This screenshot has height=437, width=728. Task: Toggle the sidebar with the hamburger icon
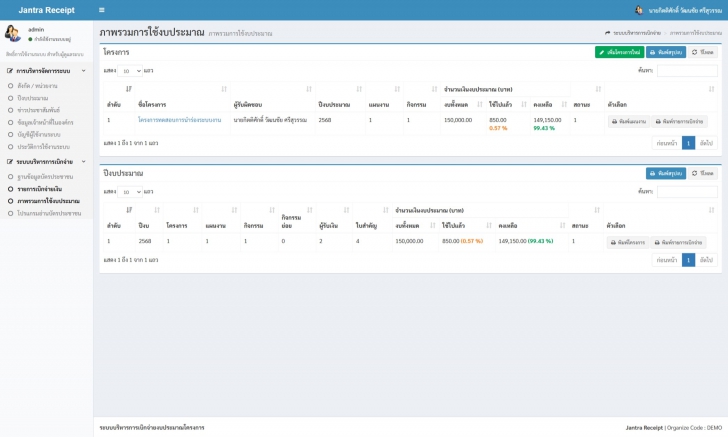[x=102, y=10]
